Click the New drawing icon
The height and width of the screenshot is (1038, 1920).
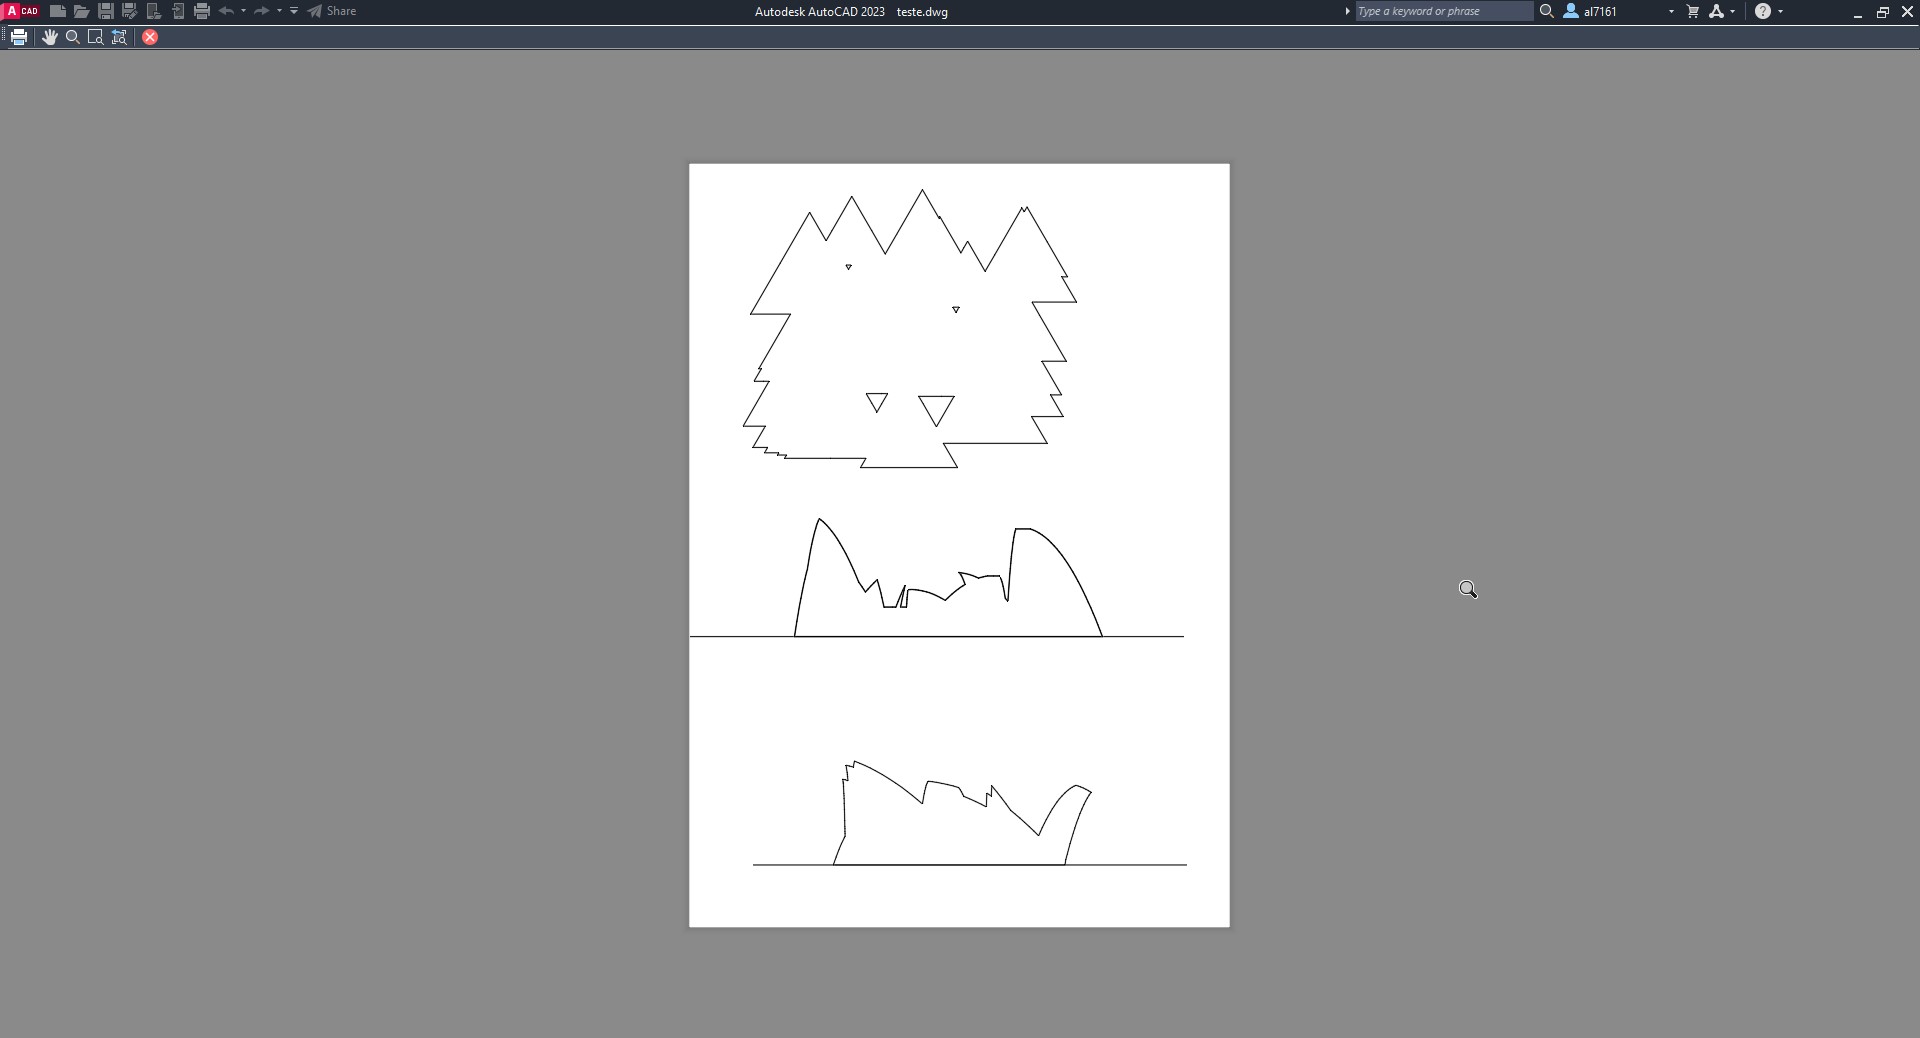(58, 11)
